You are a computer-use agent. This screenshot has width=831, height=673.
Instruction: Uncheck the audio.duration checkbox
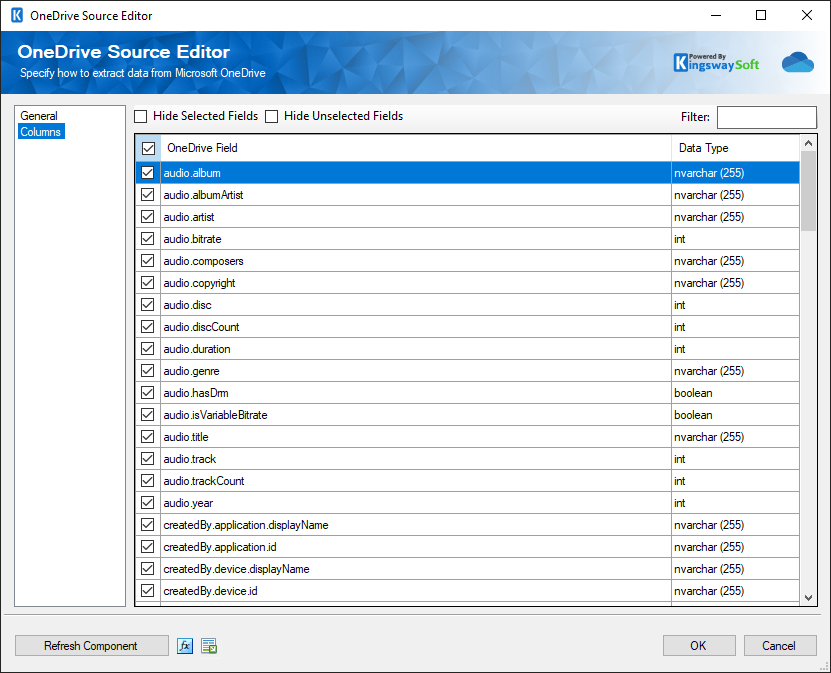(148, 349)
